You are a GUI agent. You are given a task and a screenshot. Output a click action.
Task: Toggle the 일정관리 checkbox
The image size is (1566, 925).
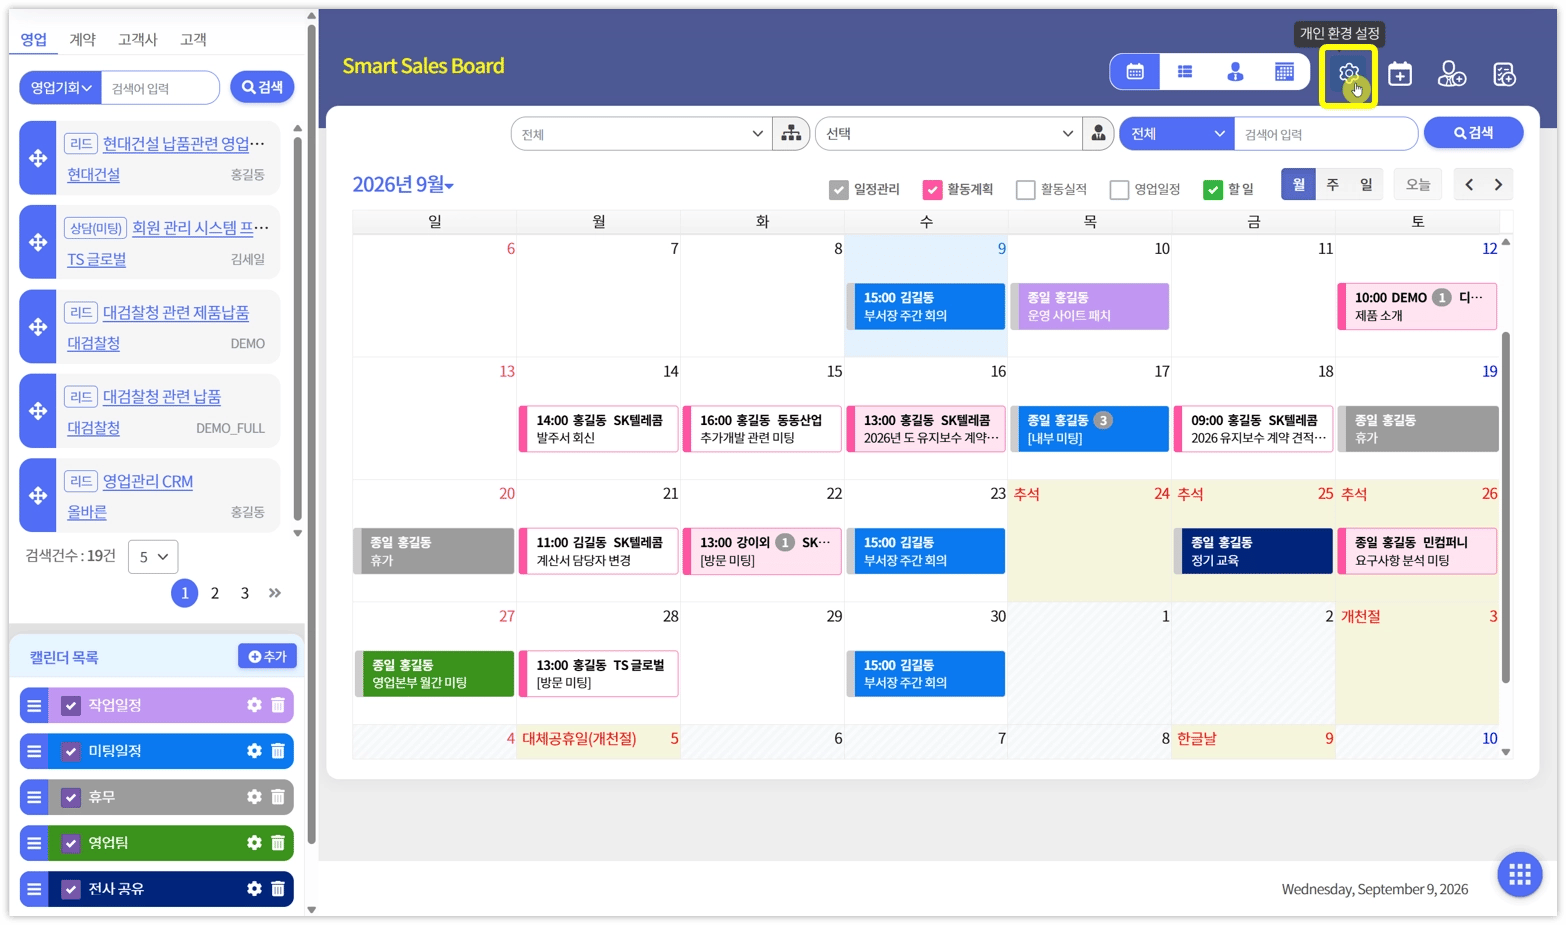(x=839, y=190)
